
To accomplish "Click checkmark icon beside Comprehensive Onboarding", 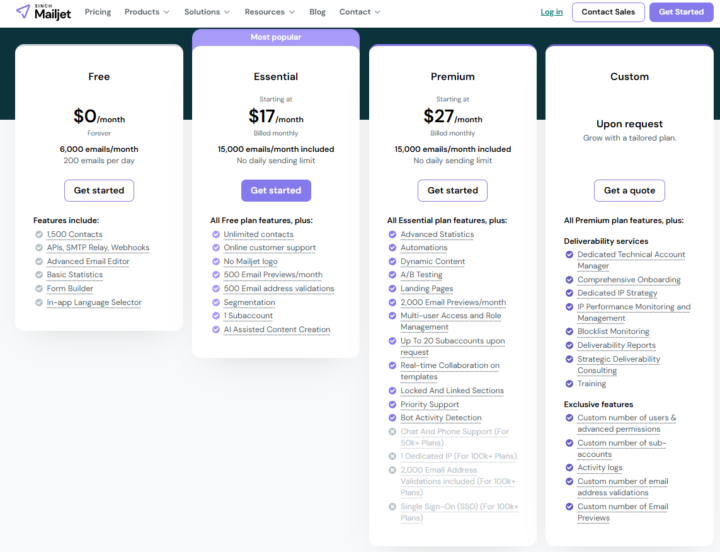I will [569, 280].
